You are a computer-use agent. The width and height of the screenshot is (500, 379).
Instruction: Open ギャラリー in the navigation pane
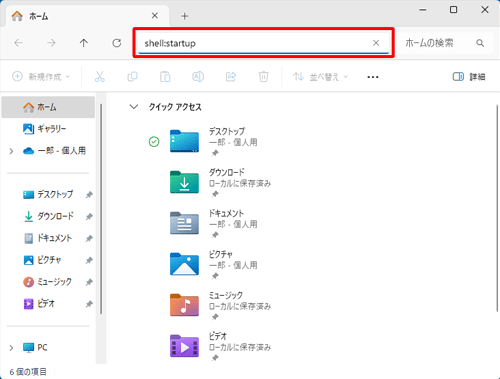coord(48,129)
